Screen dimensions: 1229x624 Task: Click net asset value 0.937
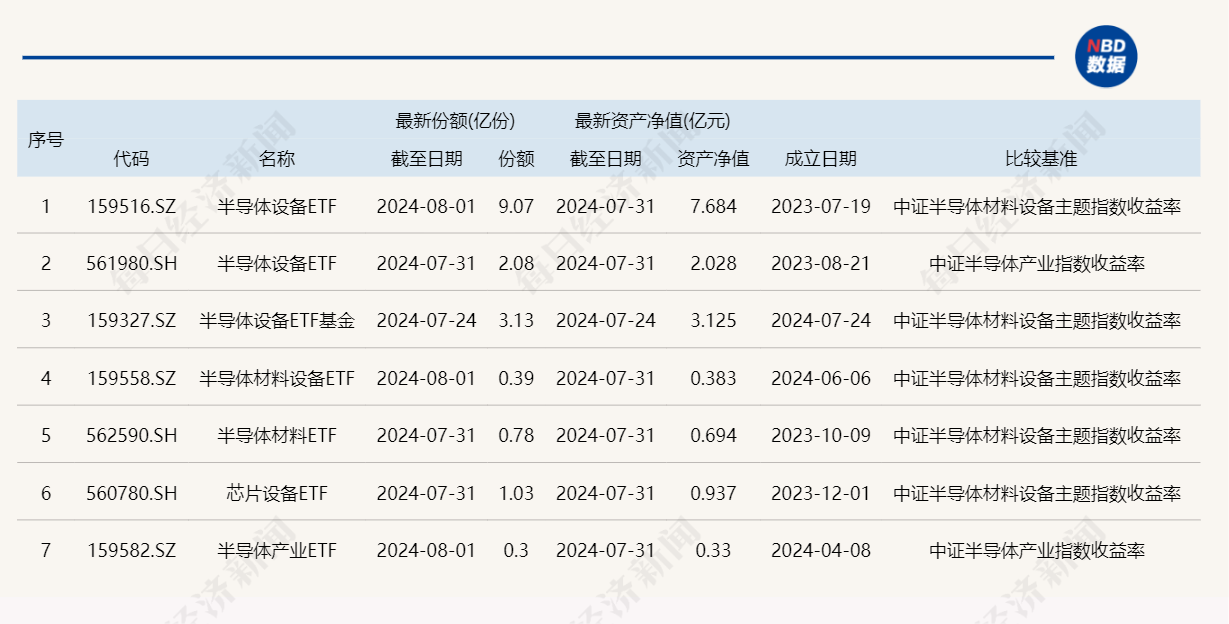pos(713,493)
